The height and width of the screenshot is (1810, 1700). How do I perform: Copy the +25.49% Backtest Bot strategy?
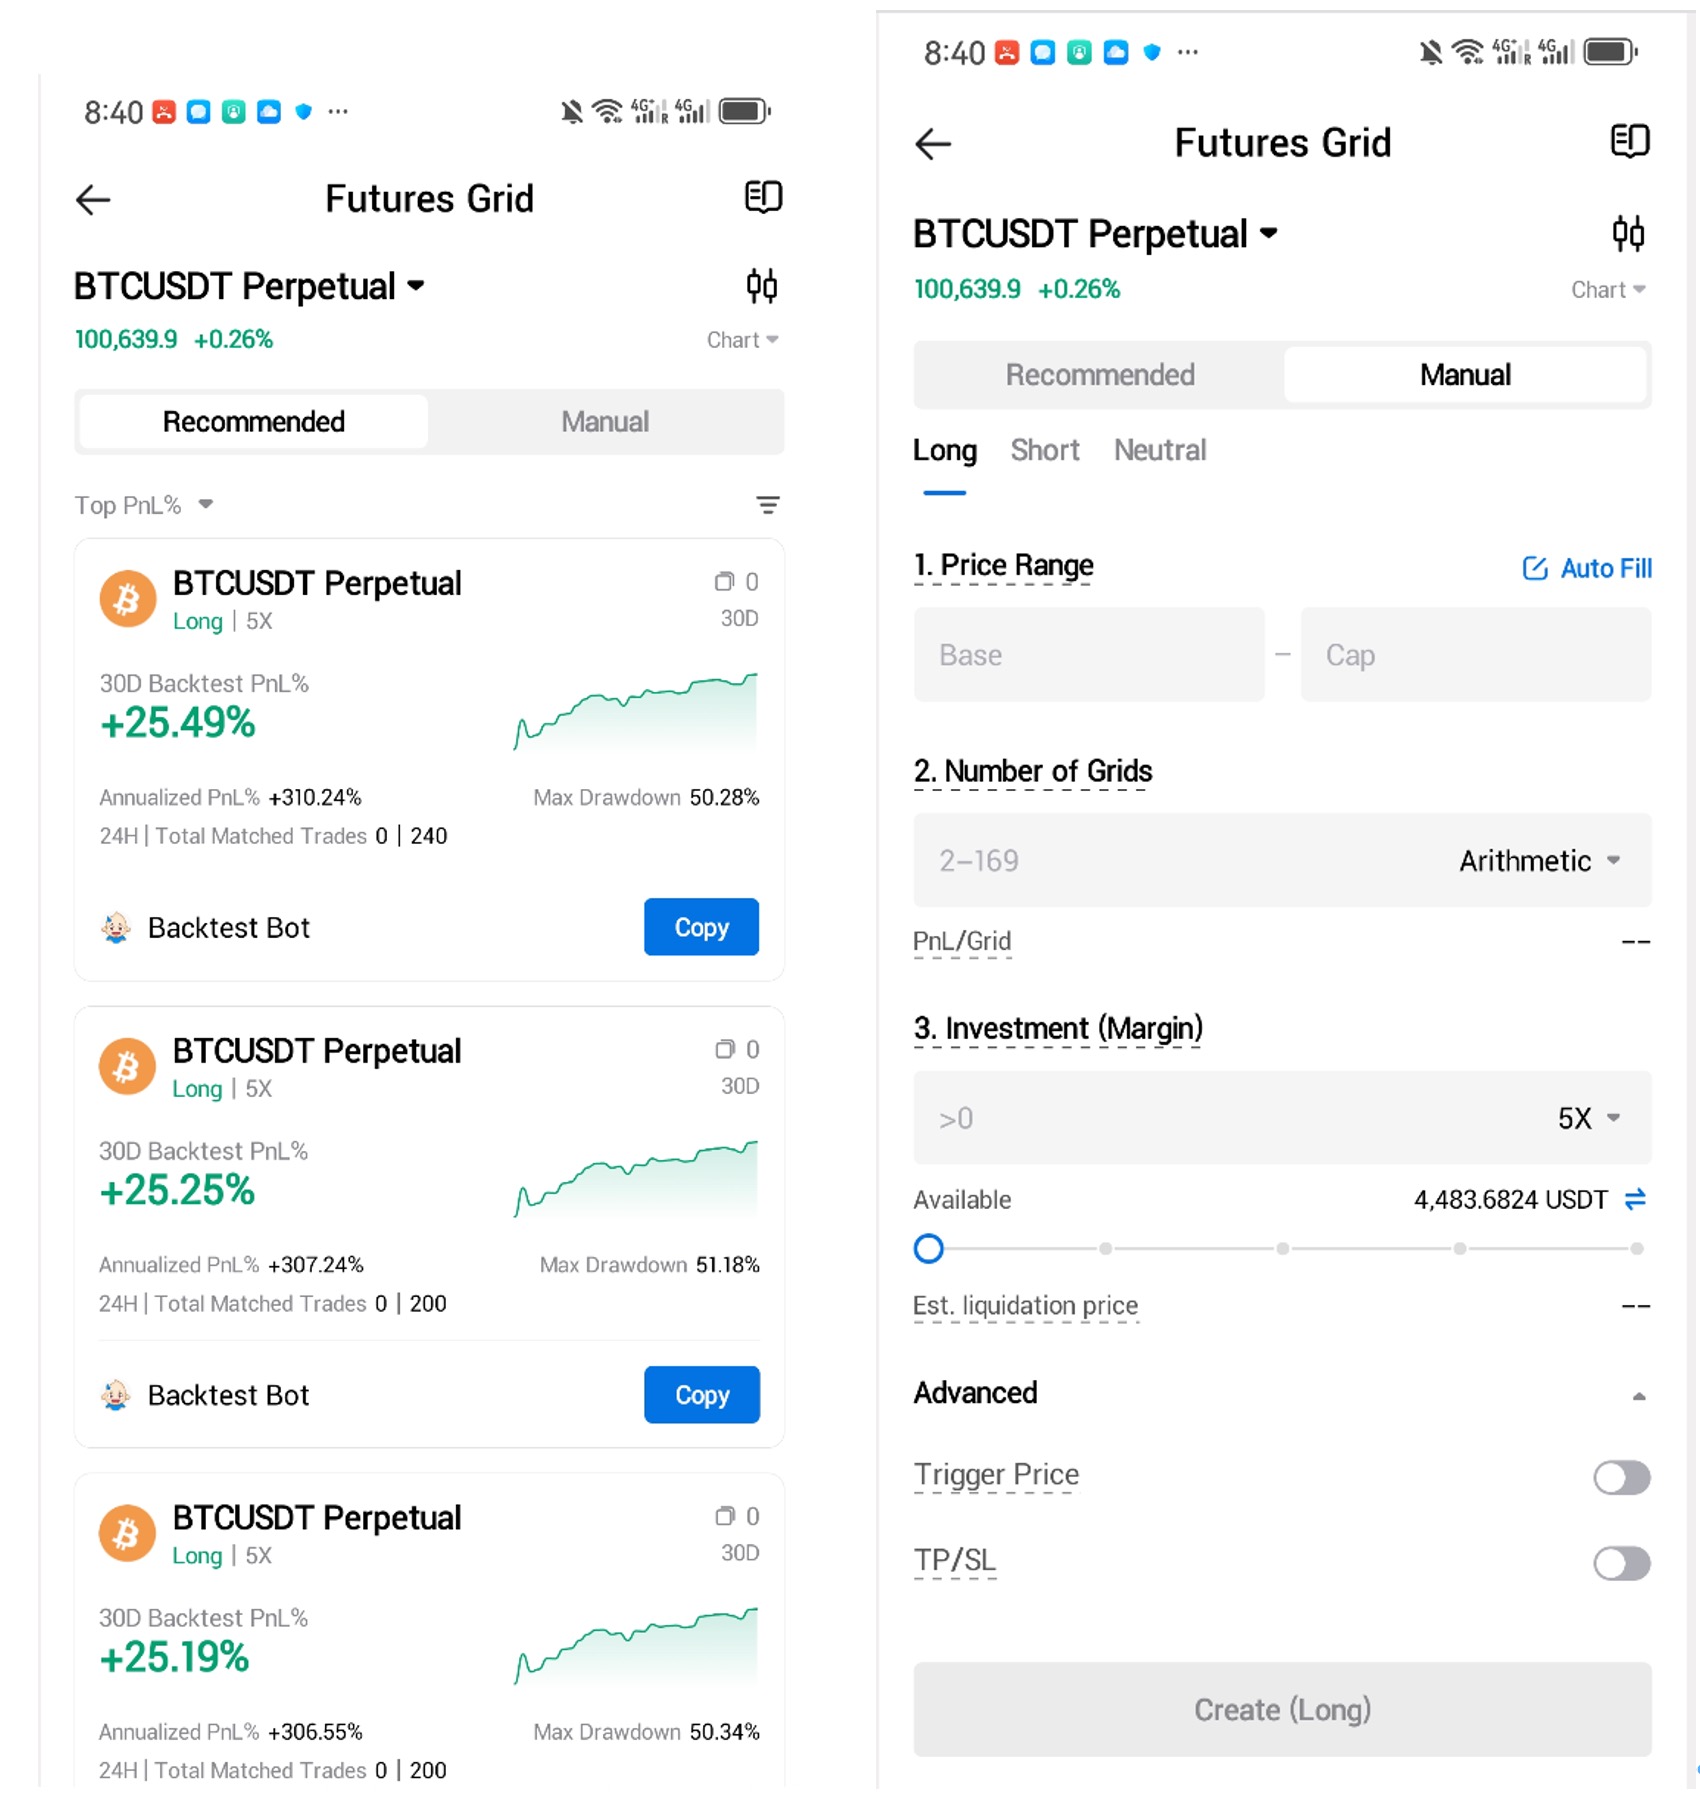[701, 927]
